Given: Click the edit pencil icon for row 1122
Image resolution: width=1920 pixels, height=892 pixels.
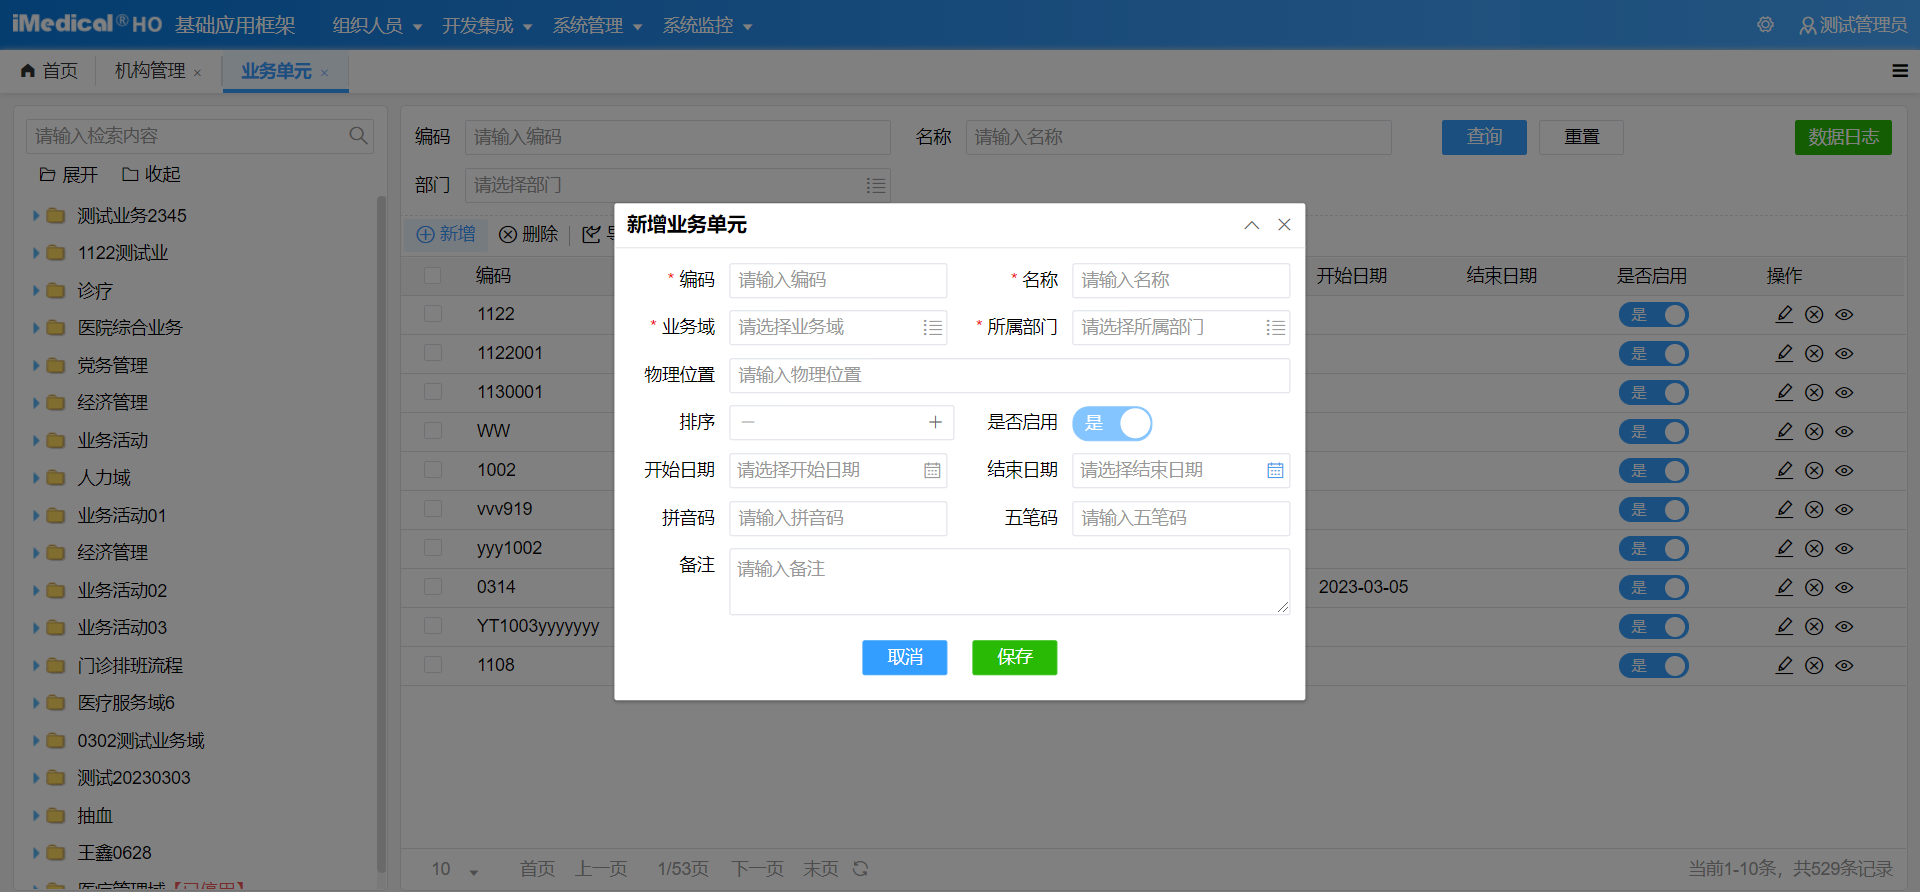Looking at the screenshot, I should click(x=1784, y=315).
